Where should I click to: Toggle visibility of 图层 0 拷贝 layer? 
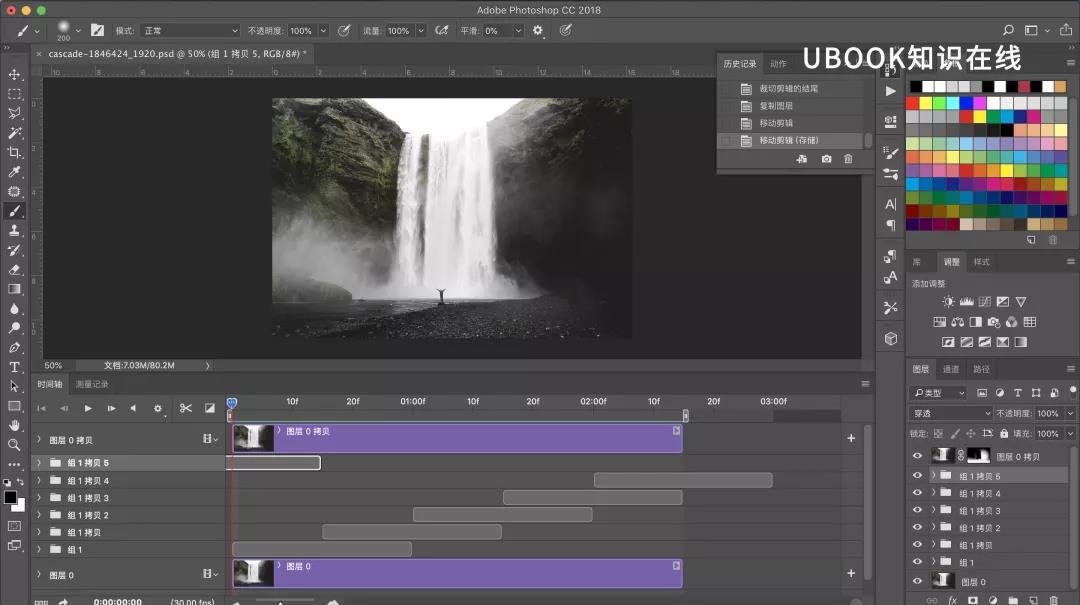click(x=917, y=455)
